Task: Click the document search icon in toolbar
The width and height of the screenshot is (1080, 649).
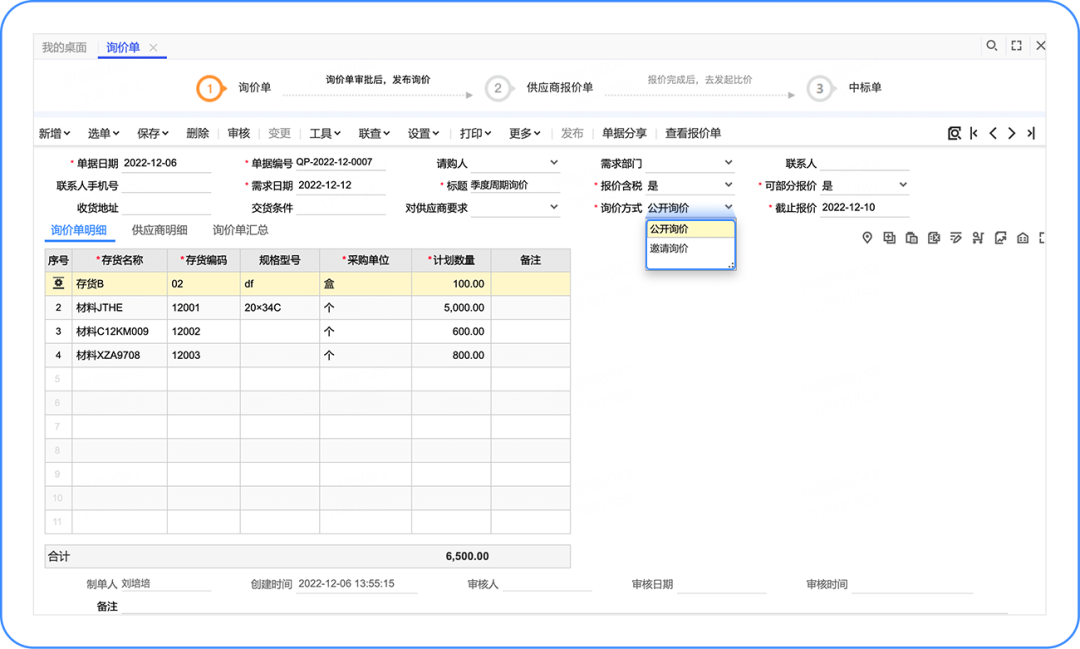Action: pyautogui.click(x=954, y=133)
